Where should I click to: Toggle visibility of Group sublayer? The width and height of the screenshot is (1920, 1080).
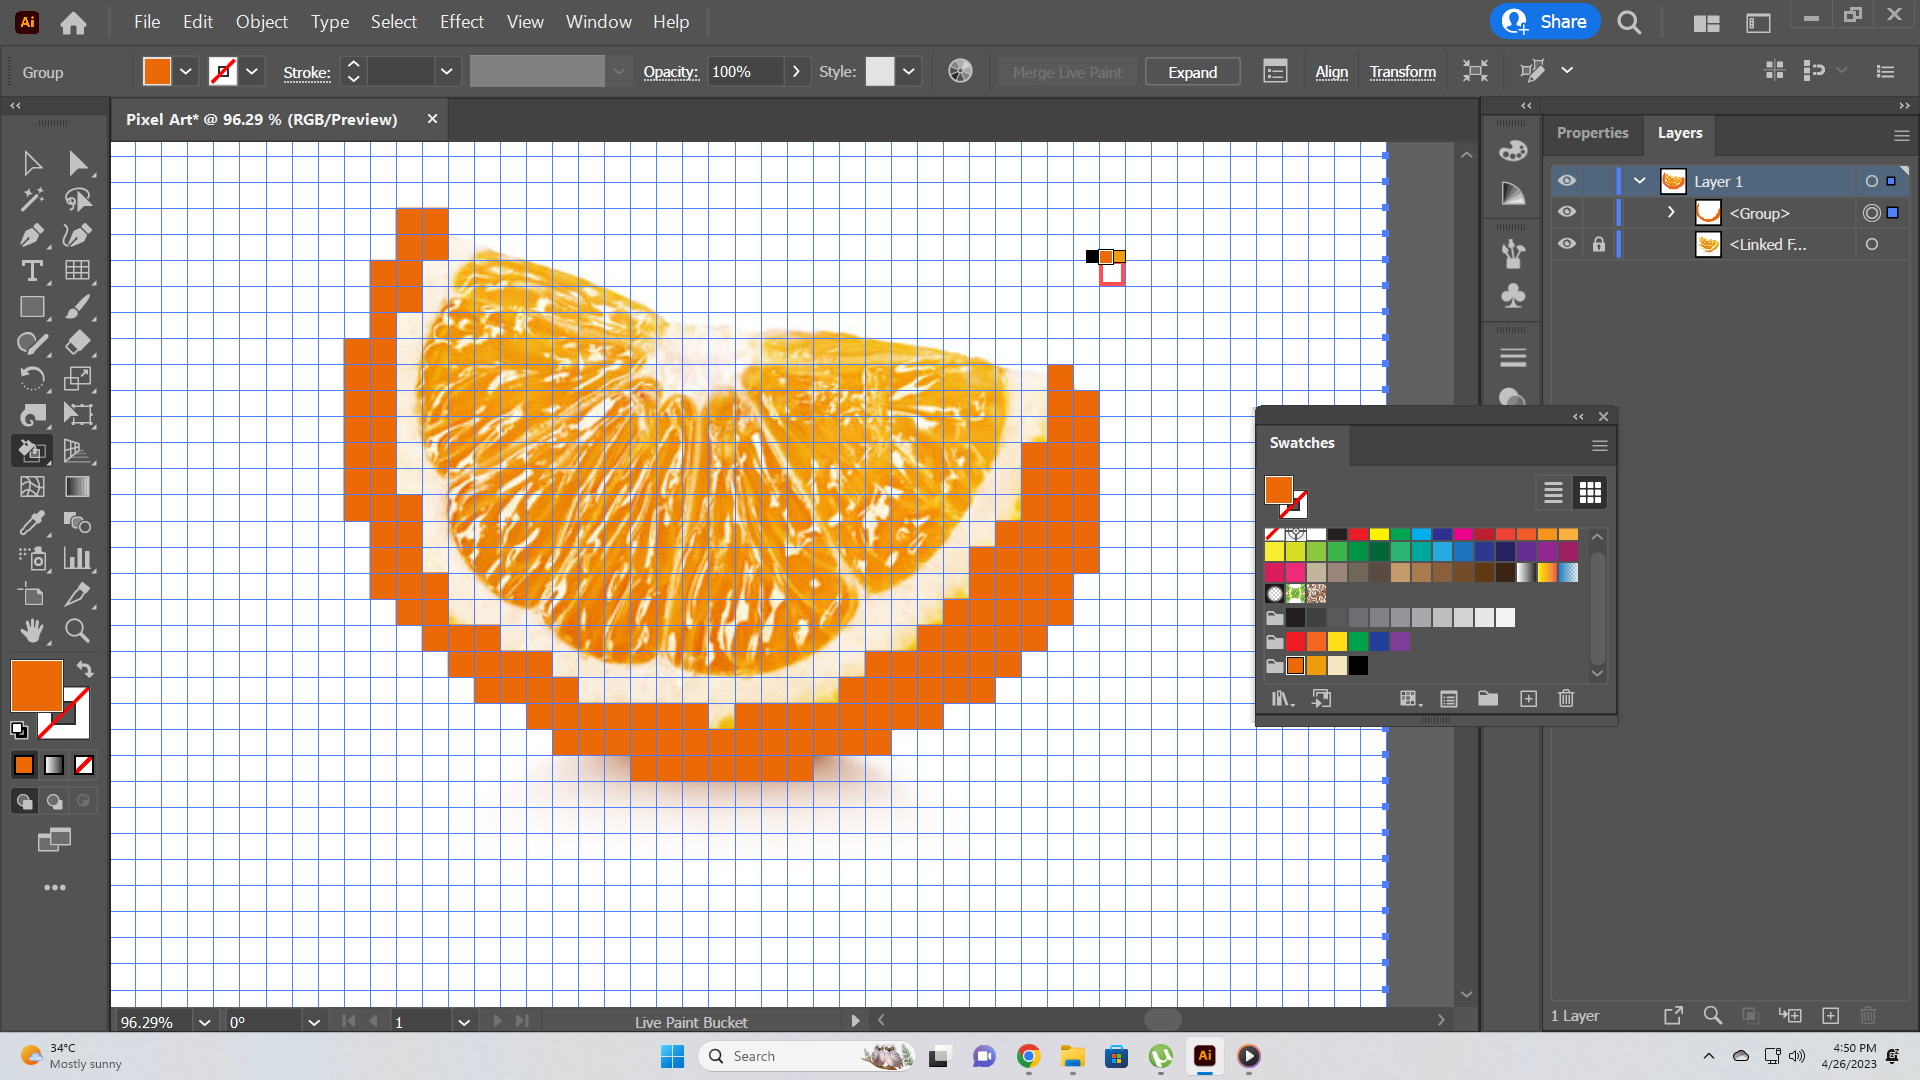click(x=1566, y=212)
